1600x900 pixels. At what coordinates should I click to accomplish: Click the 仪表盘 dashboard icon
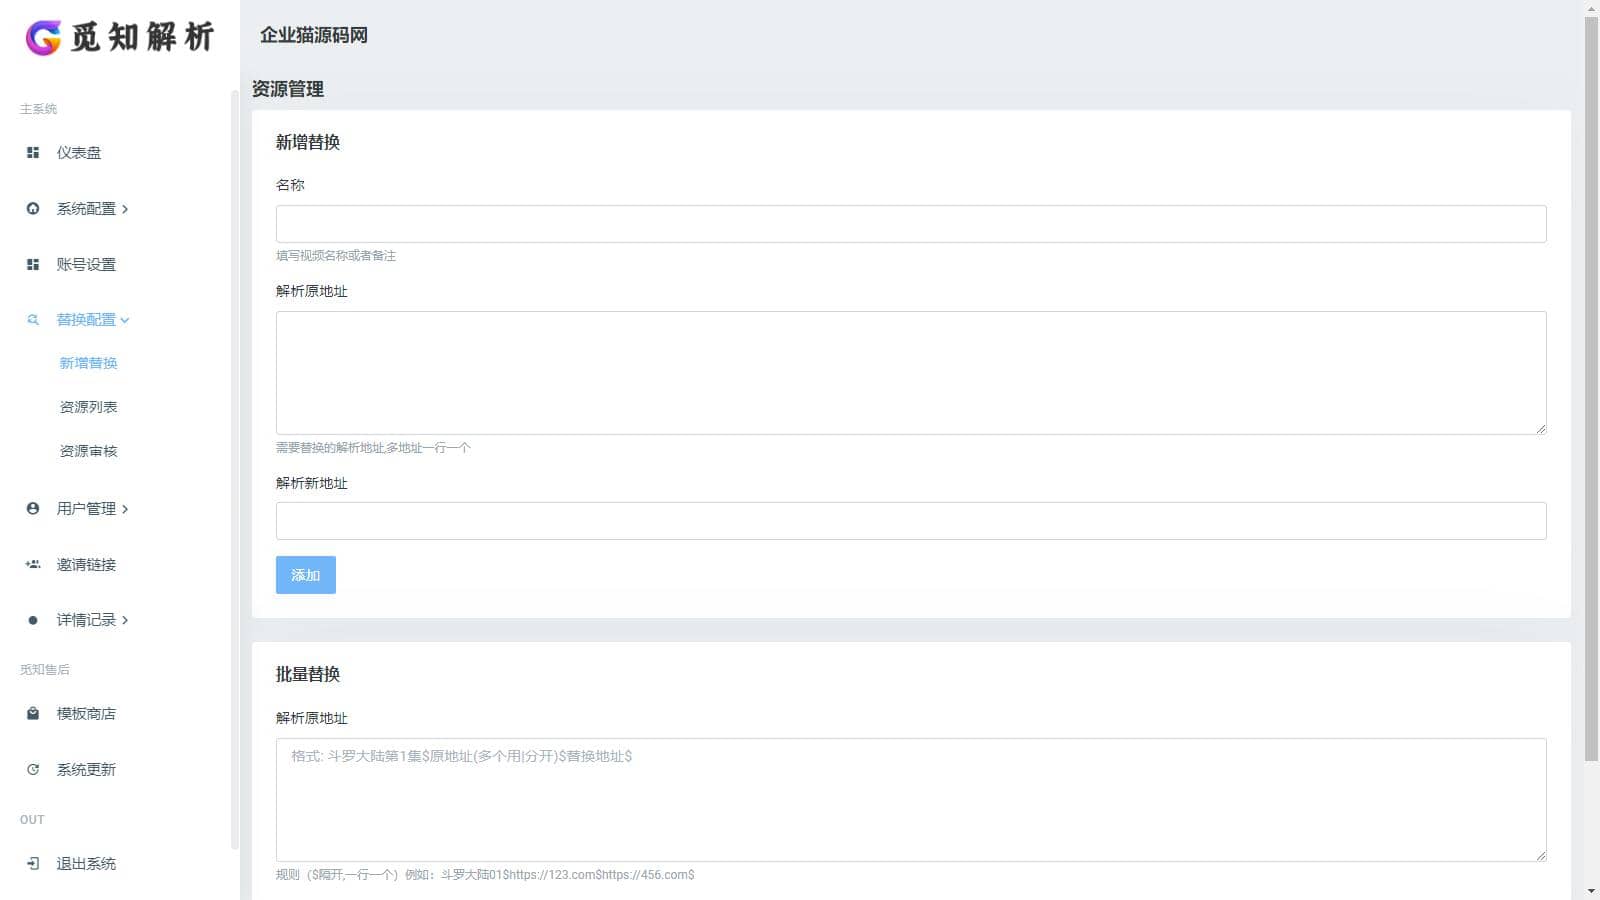(33, 153)
